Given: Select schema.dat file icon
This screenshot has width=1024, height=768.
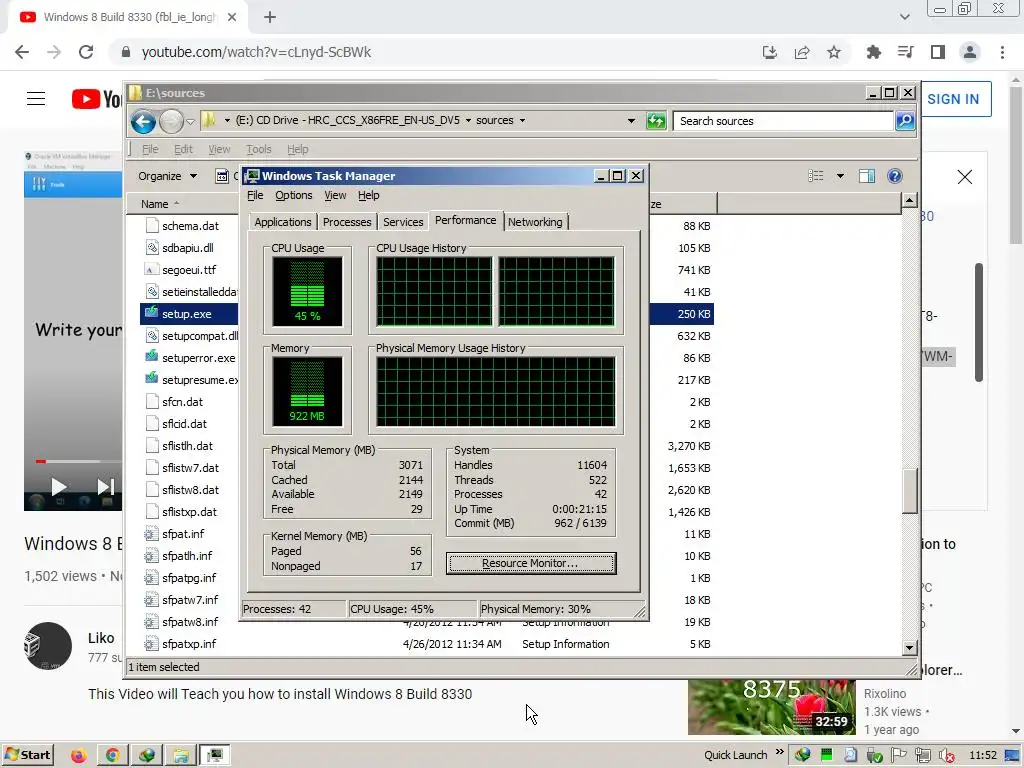Looking at the screenshot, I should point(152,226).
